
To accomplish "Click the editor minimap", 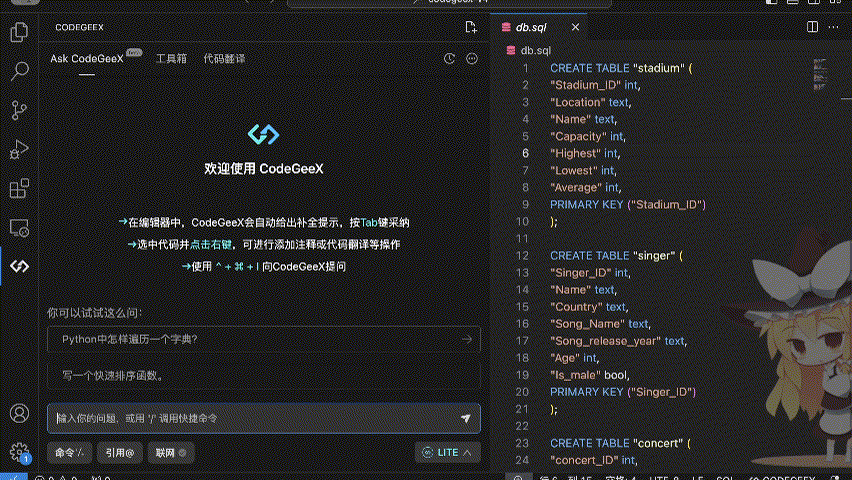I will [820, 74].
